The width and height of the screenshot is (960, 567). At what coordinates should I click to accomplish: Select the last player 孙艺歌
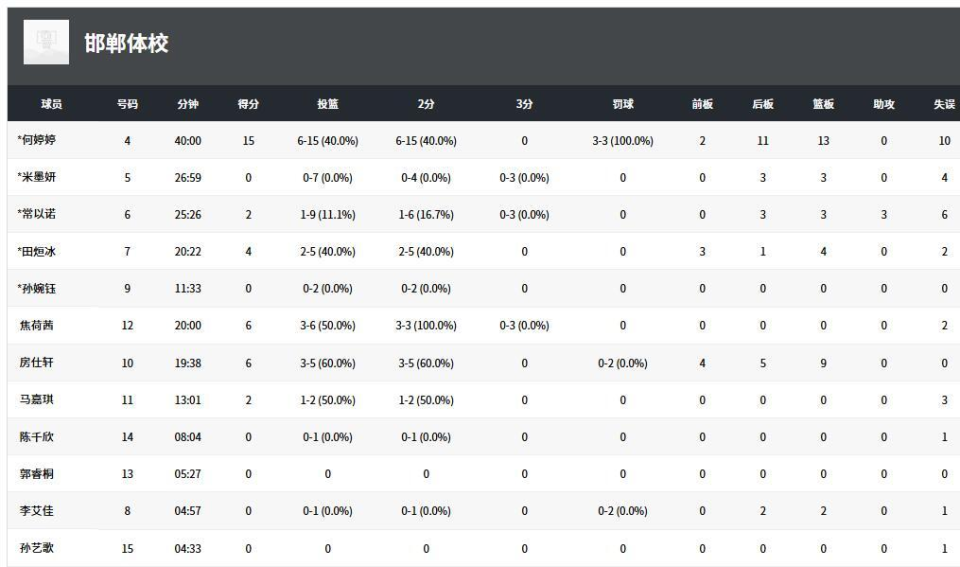pos(36,548)
